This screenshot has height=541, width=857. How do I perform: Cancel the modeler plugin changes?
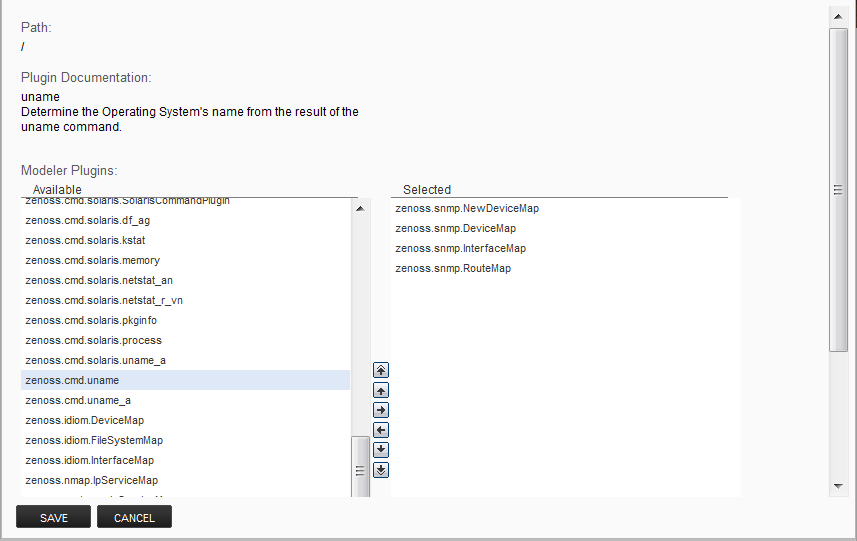point(134,517)
